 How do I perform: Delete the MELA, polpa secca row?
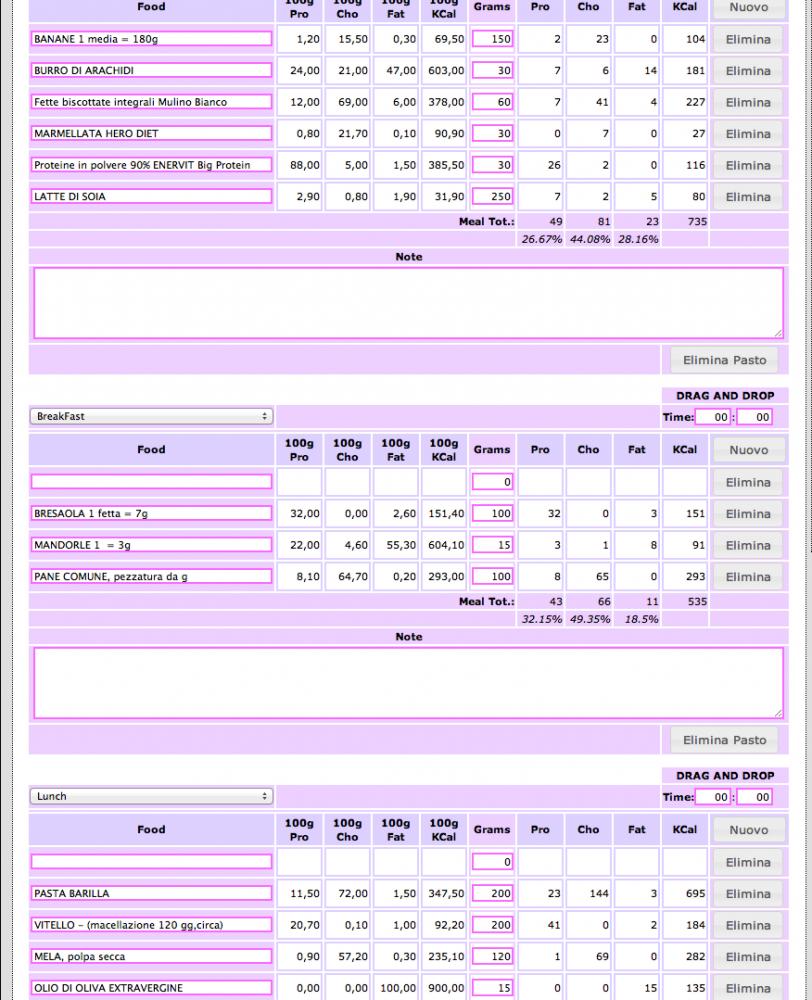(x=748, y=957)
